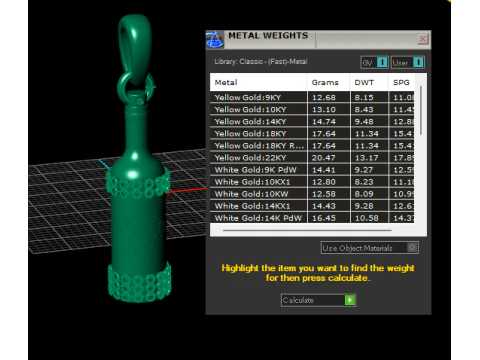480x360 pixels.
Task: Click the Library: Classic - (Fast)-Metal label
Action: pos(261,62)
